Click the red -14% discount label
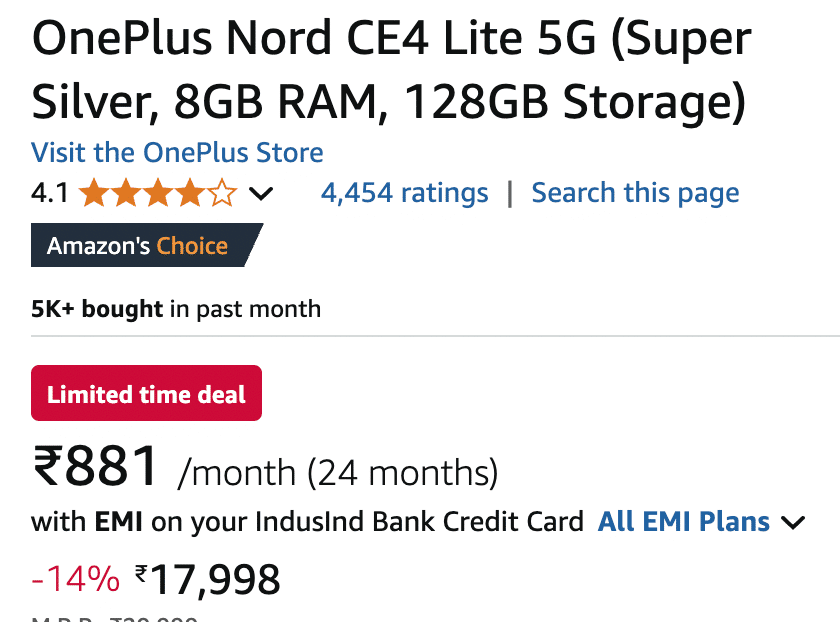 (x=75, y=578)
